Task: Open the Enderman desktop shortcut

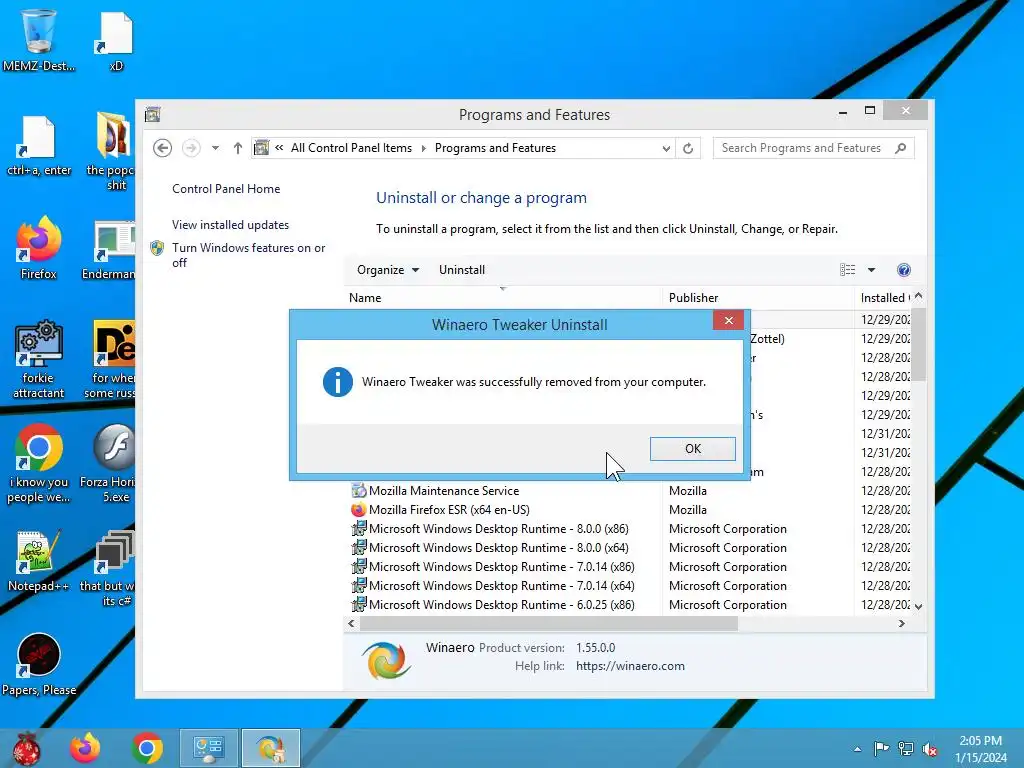Action: pos(110,249)
